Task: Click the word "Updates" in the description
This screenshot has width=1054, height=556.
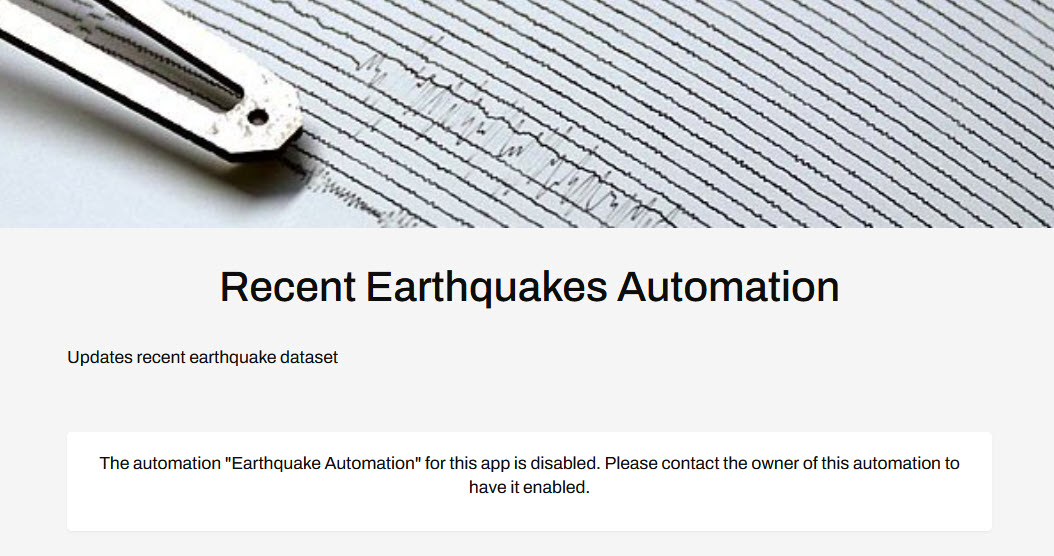Action: (100, 357)
